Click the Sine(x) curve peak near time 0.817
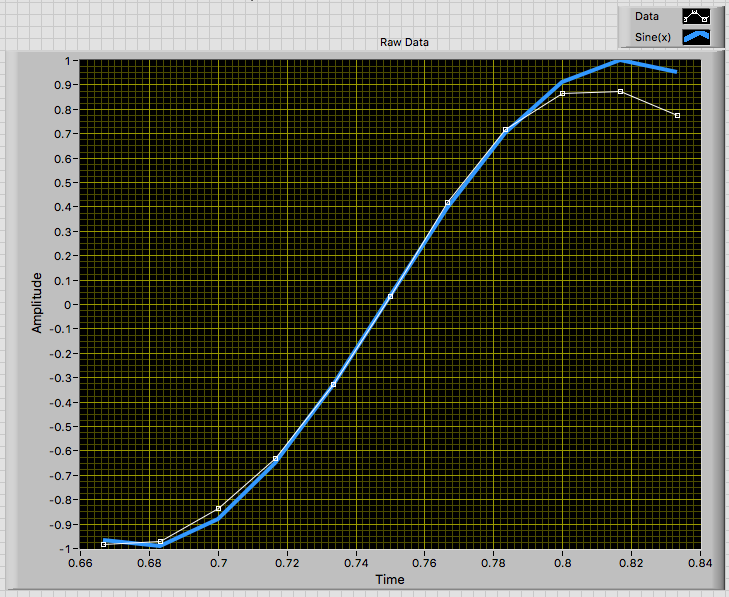Screen dimensions: 729x597 click(621, 61)
